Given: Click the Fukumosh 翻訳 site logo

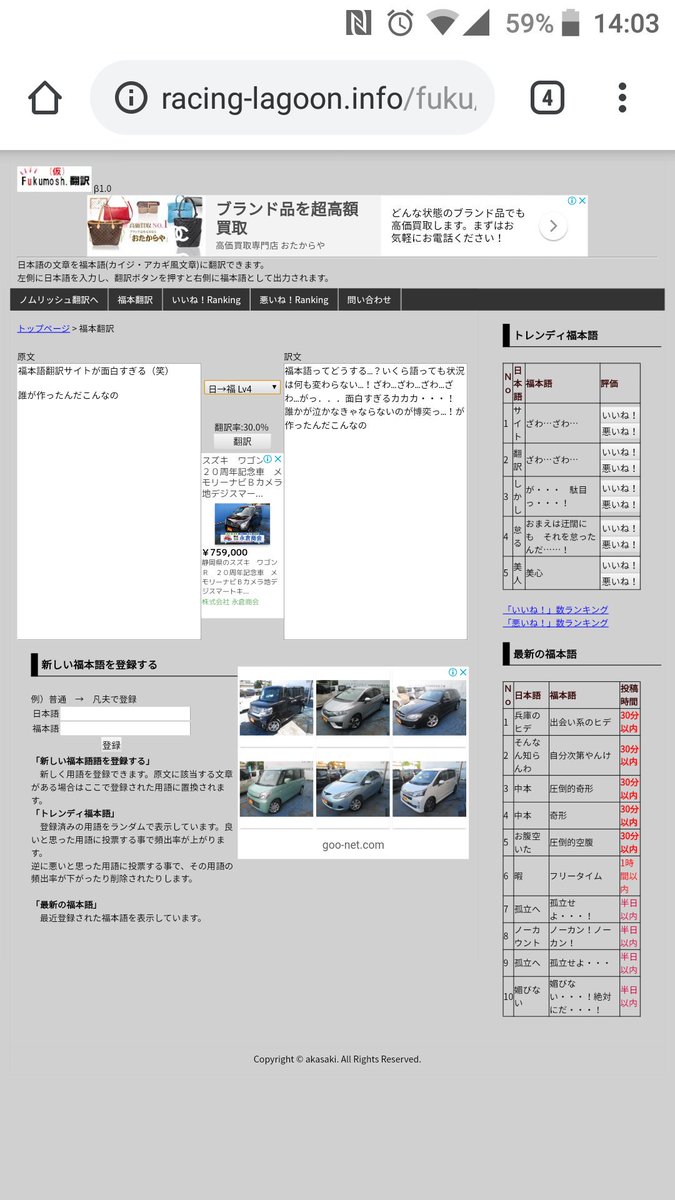Looking at the screenshot, I should [54, 178].
